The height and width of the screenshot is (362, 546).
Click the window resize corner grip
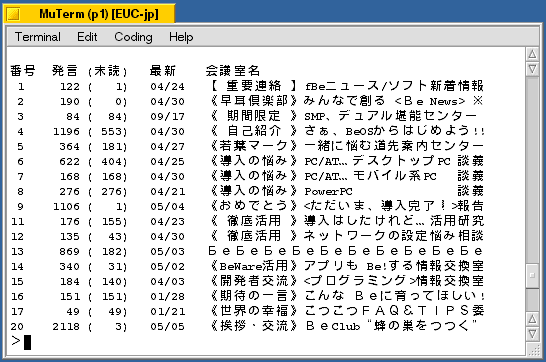pyautogui.click(x=533, y=349)
